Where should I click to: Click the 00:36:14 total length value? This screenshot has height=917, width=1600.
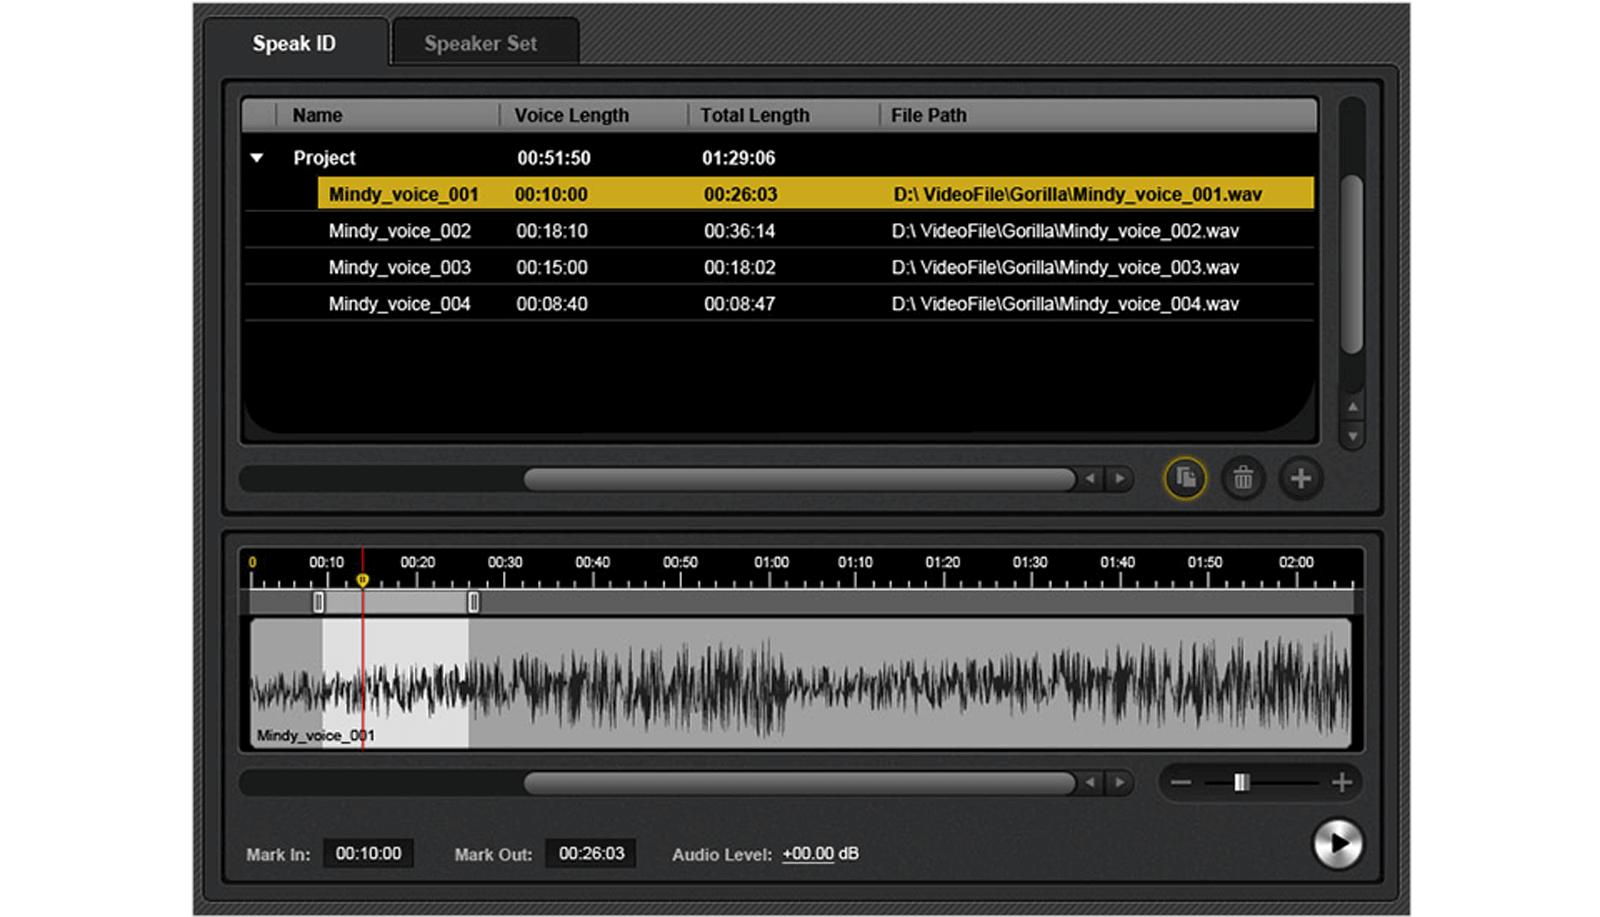point(739,231)
